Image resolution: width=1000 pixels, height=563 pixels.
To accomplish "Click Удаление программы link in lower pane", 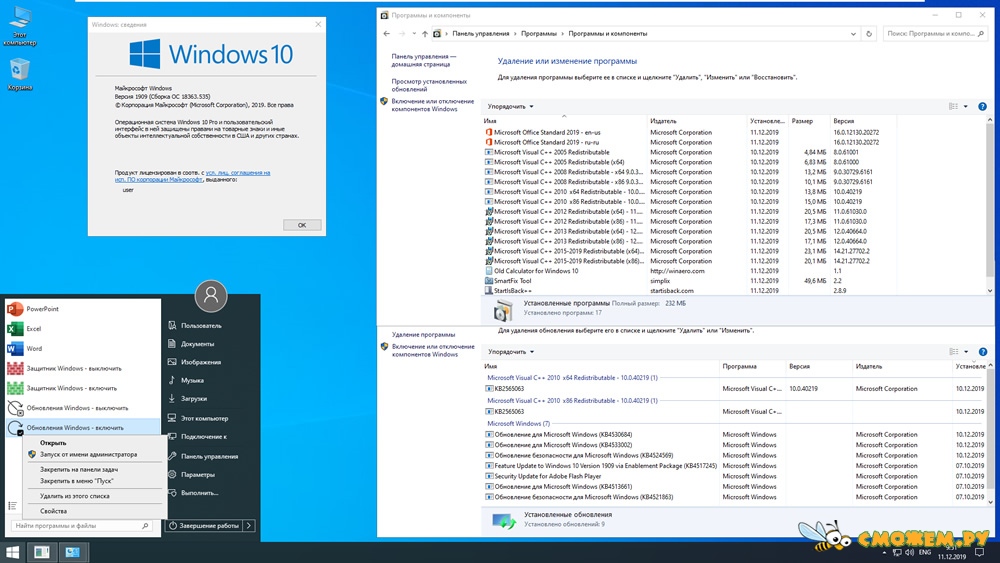I will click(423, 334).
